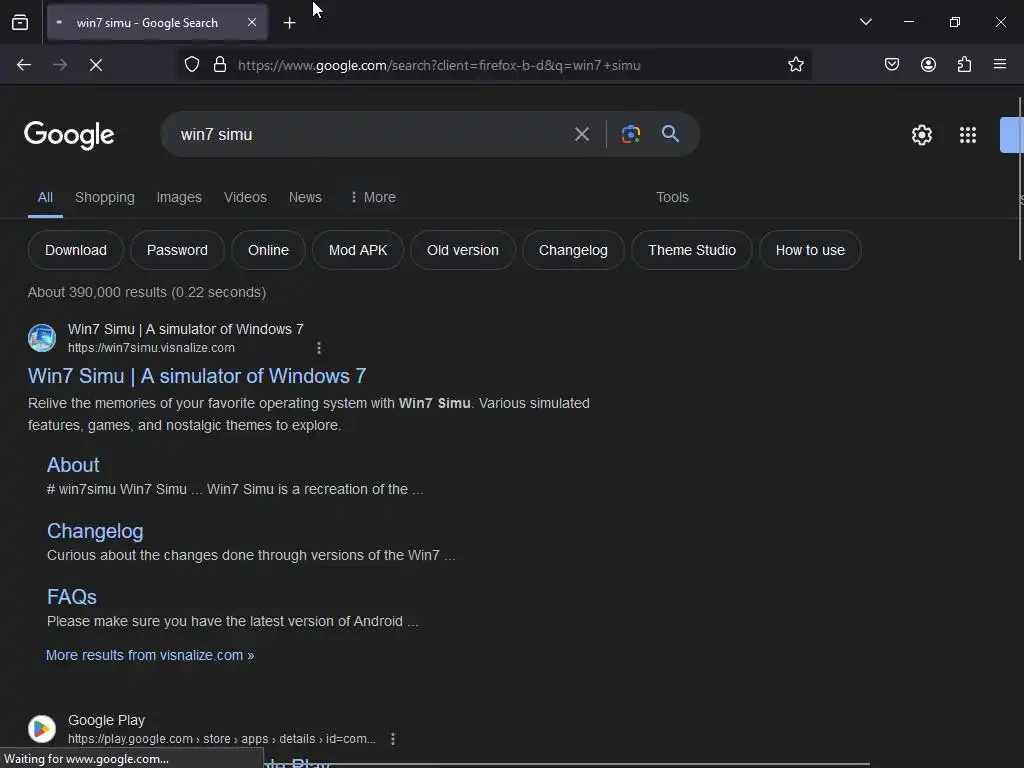Select the Old version suggestion chip
This screenshot has height=768, width=1024.
tap(462, 250)
